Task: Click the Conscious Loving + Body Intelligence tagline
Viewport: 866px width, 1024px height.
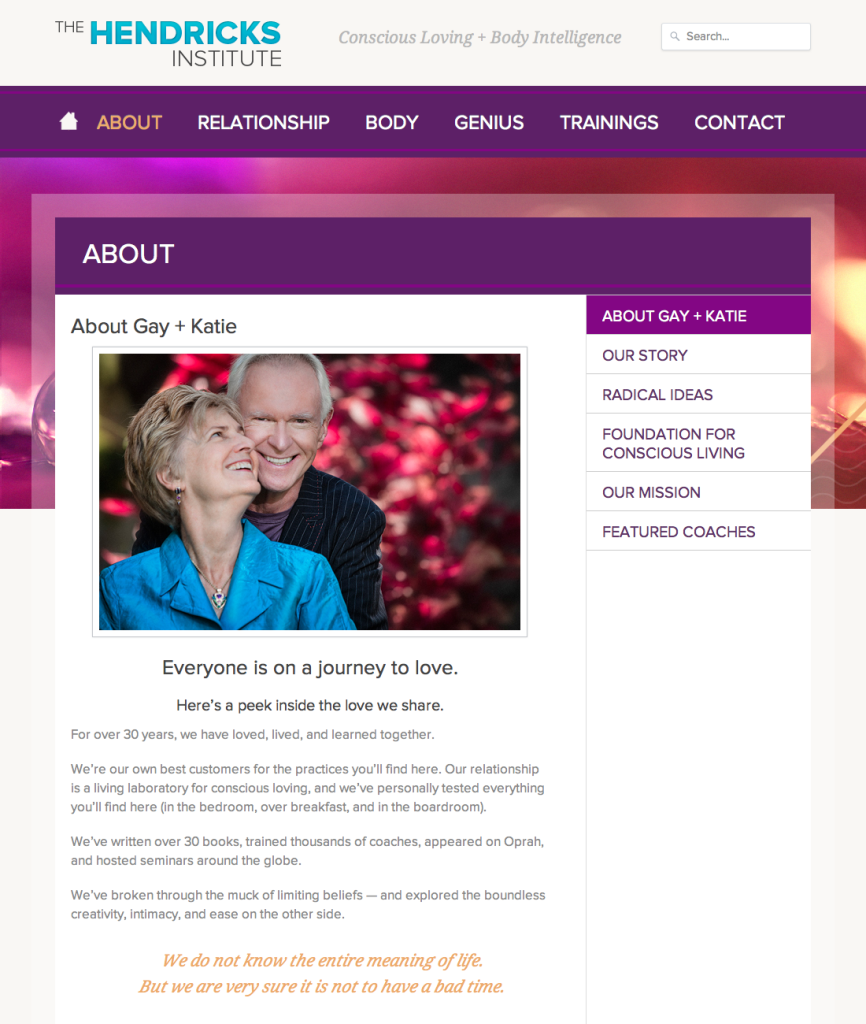Action: point(479,37)
